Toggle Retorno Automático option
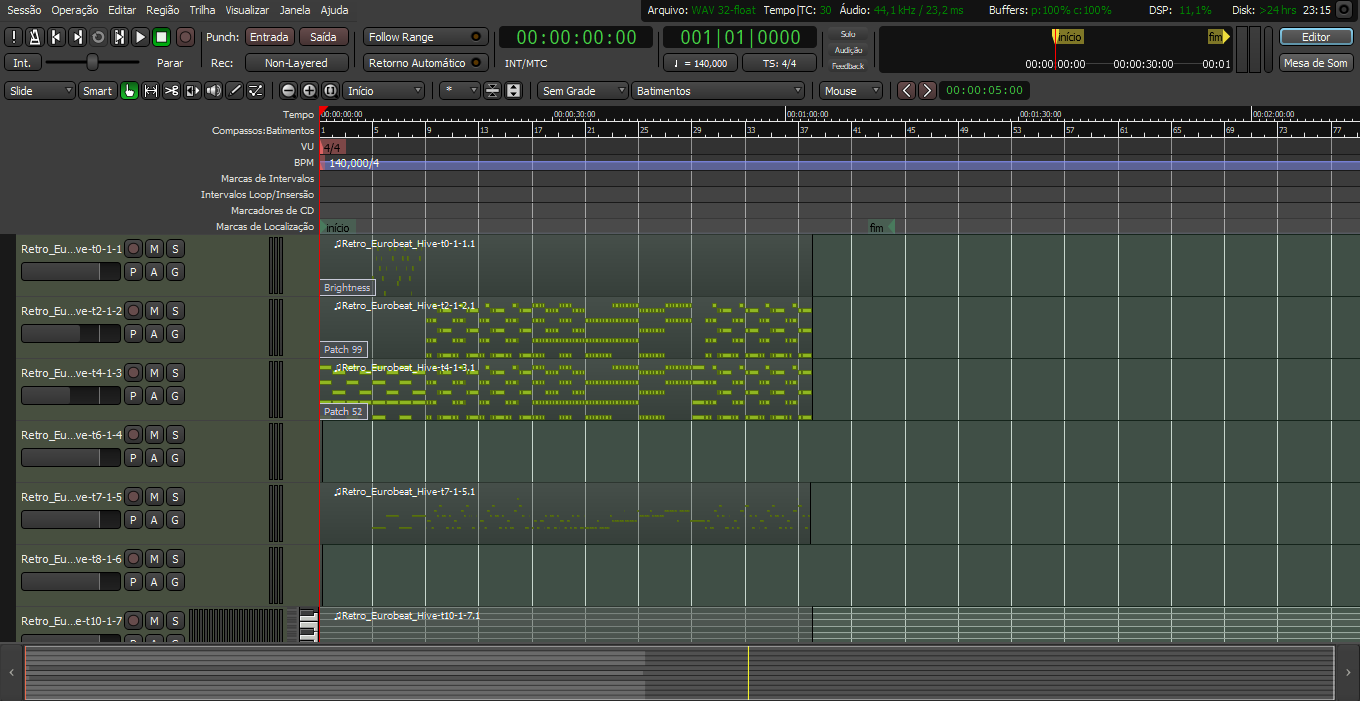The height and width of the screenshot is (701, 1360). pyautogui.click(x=425, y=62)
